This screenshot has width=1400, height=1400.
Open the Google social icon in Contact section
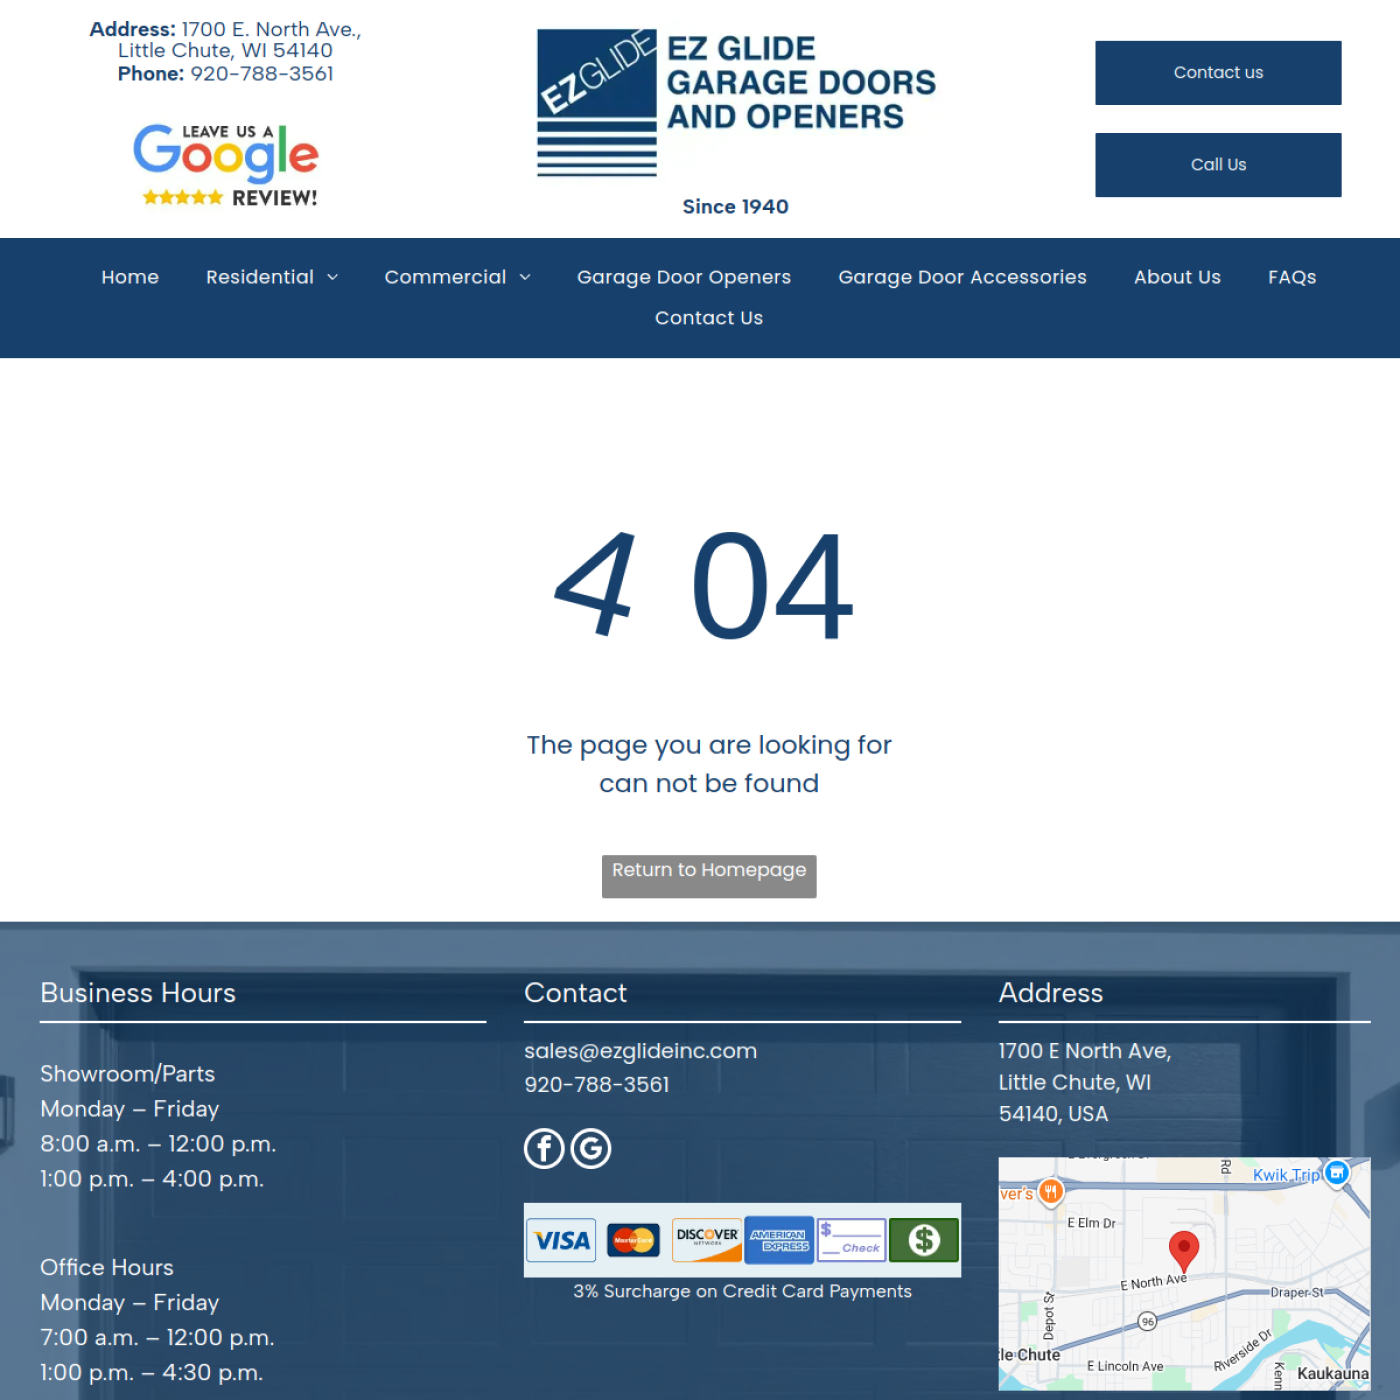(x=591, y=1148)
